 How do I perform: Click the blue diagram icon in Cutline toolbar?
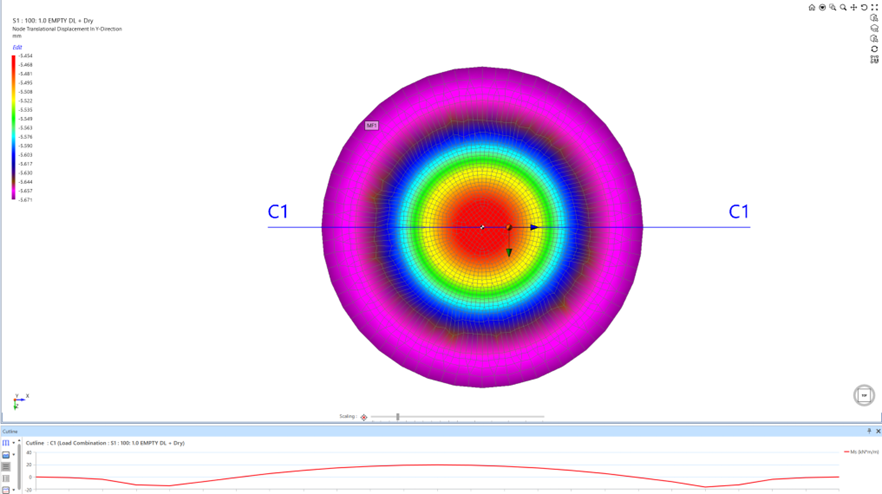click(6, 455)
